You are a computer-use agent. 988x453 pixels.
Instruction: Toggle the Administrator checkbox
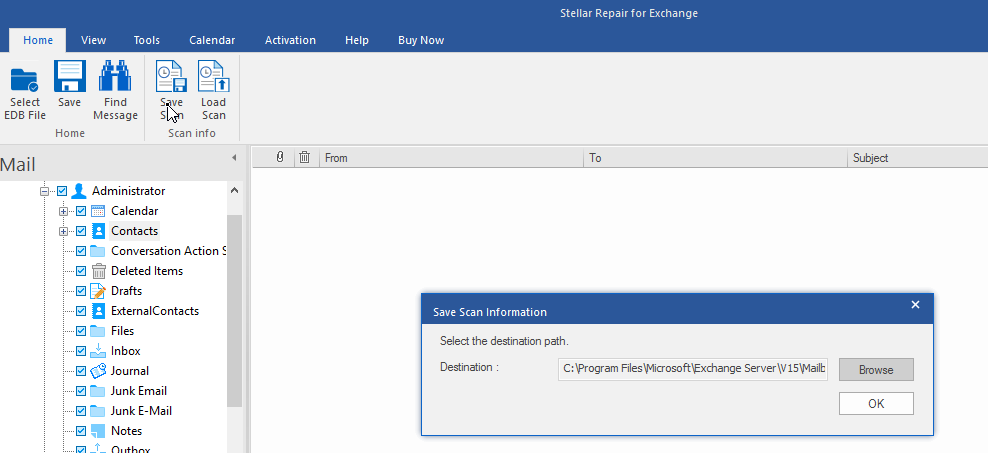pos(62,191)
